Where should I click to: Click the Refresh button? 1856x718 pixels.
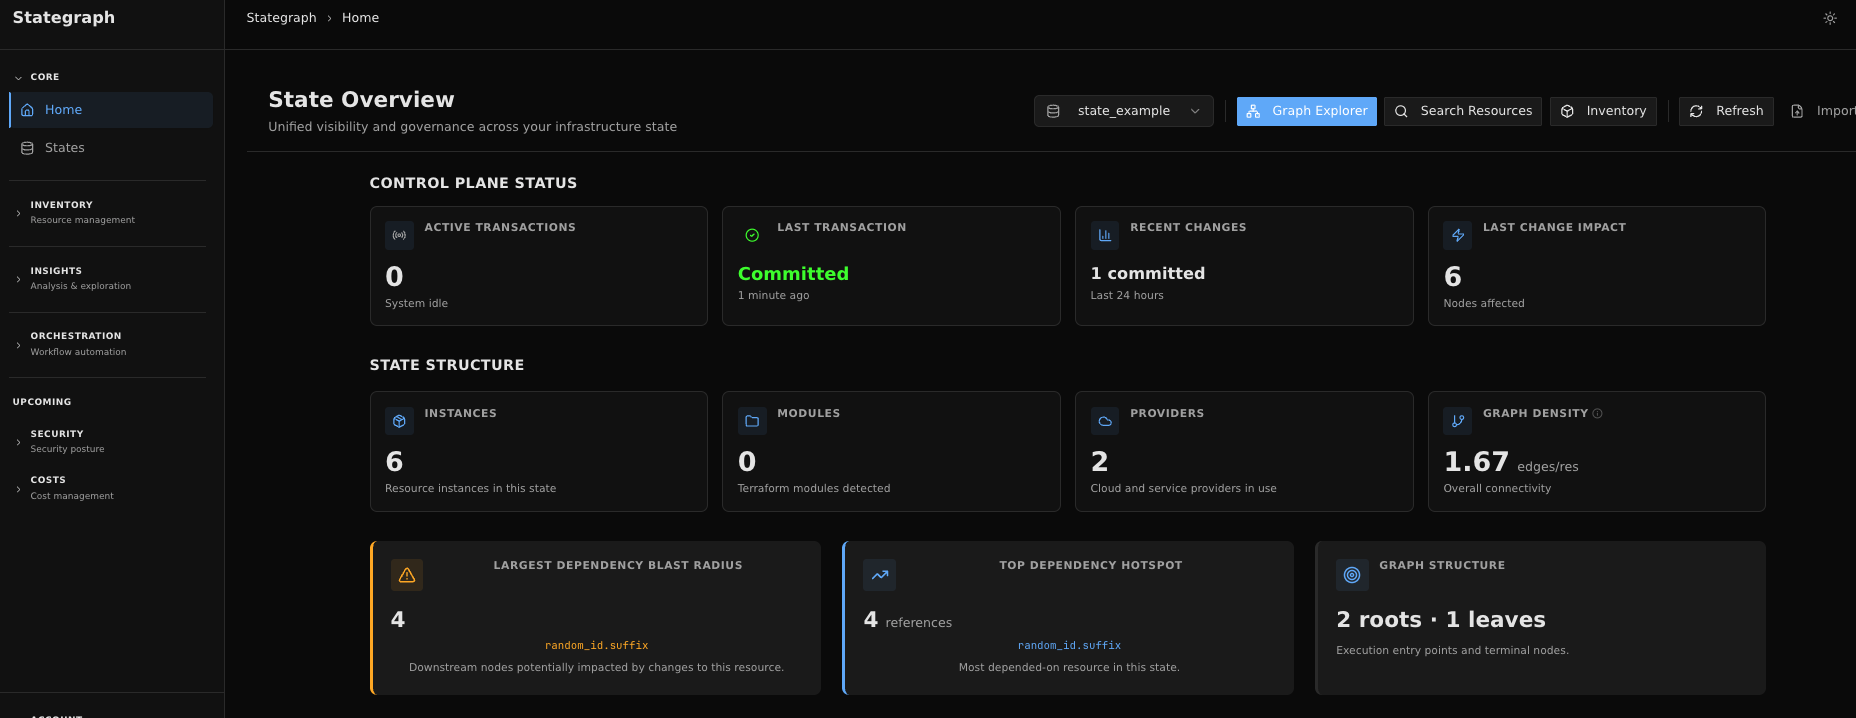tap(1726, 111)
